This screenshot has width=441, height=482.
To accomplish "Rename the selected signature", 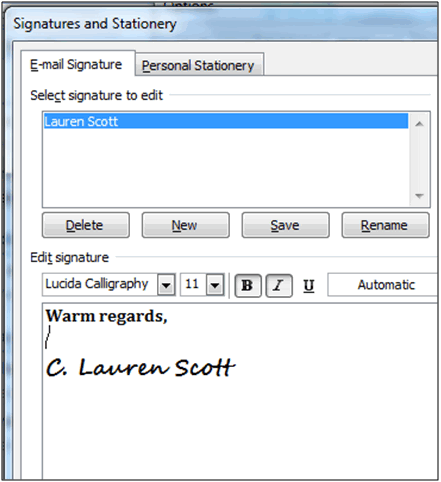I will 385,225.
